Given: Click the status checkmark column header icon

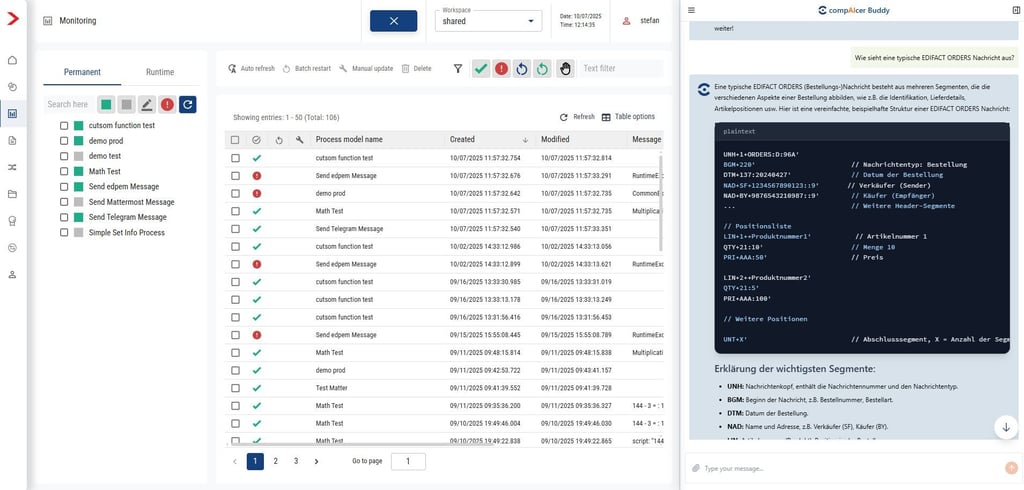Looking at the screenshot, I should pos(256,140).
